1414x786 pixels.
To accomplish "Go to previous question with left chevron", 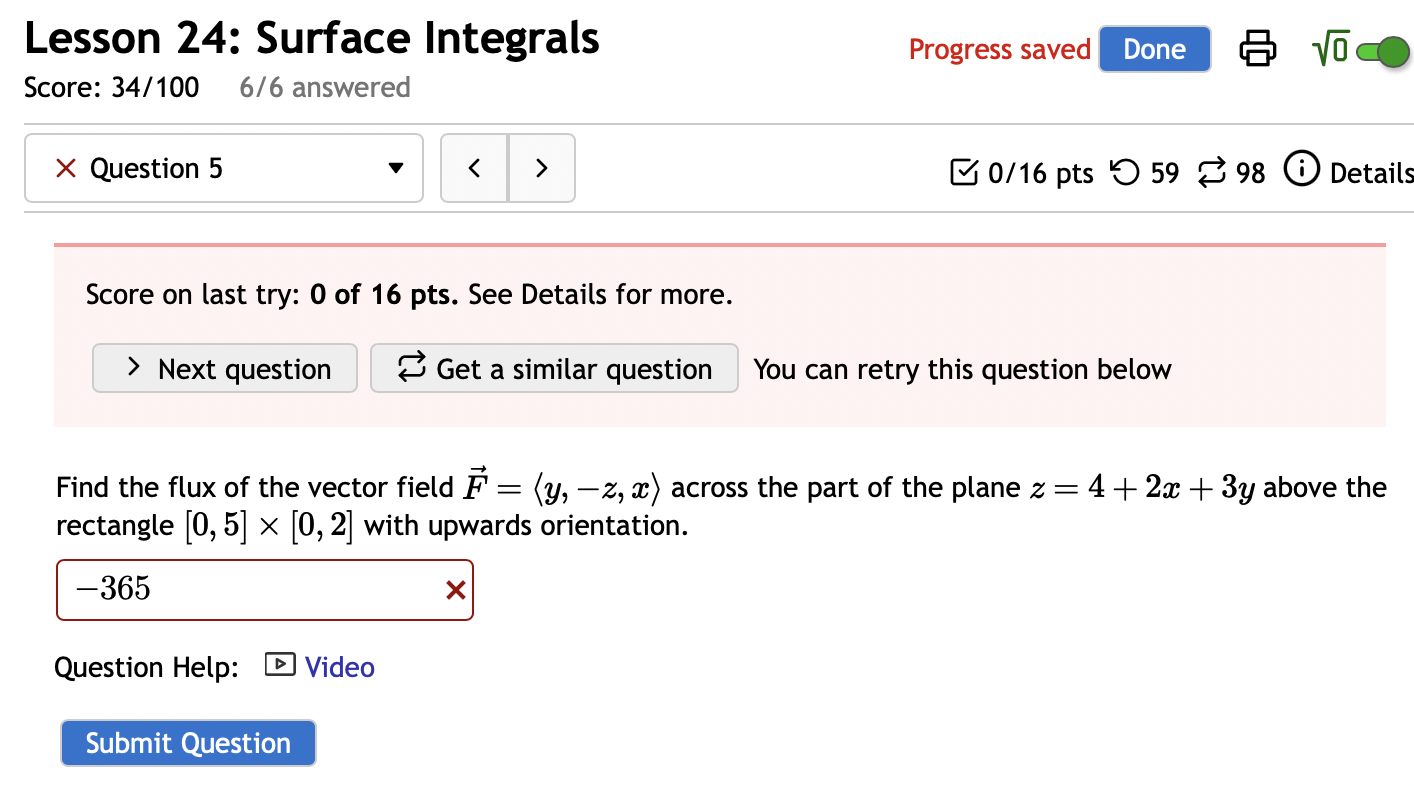I will tap(474, 168).
